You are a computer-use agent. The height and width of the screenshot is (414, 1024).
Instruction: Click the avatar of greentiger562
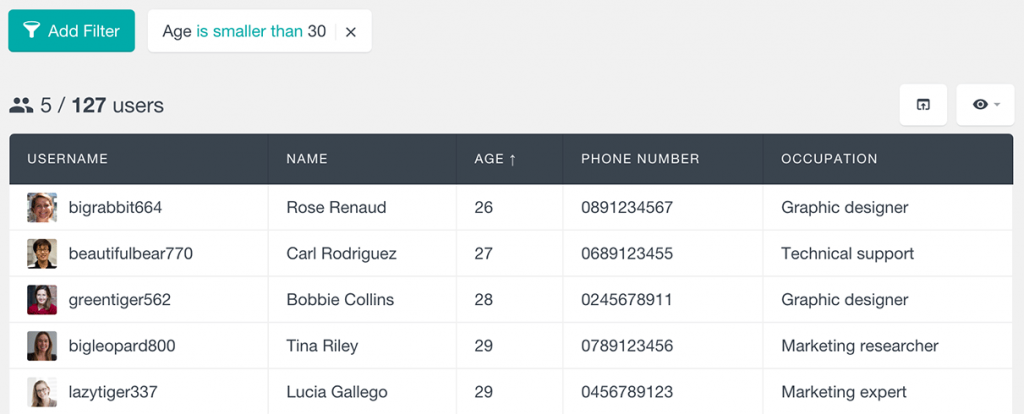tap(42, 300)
